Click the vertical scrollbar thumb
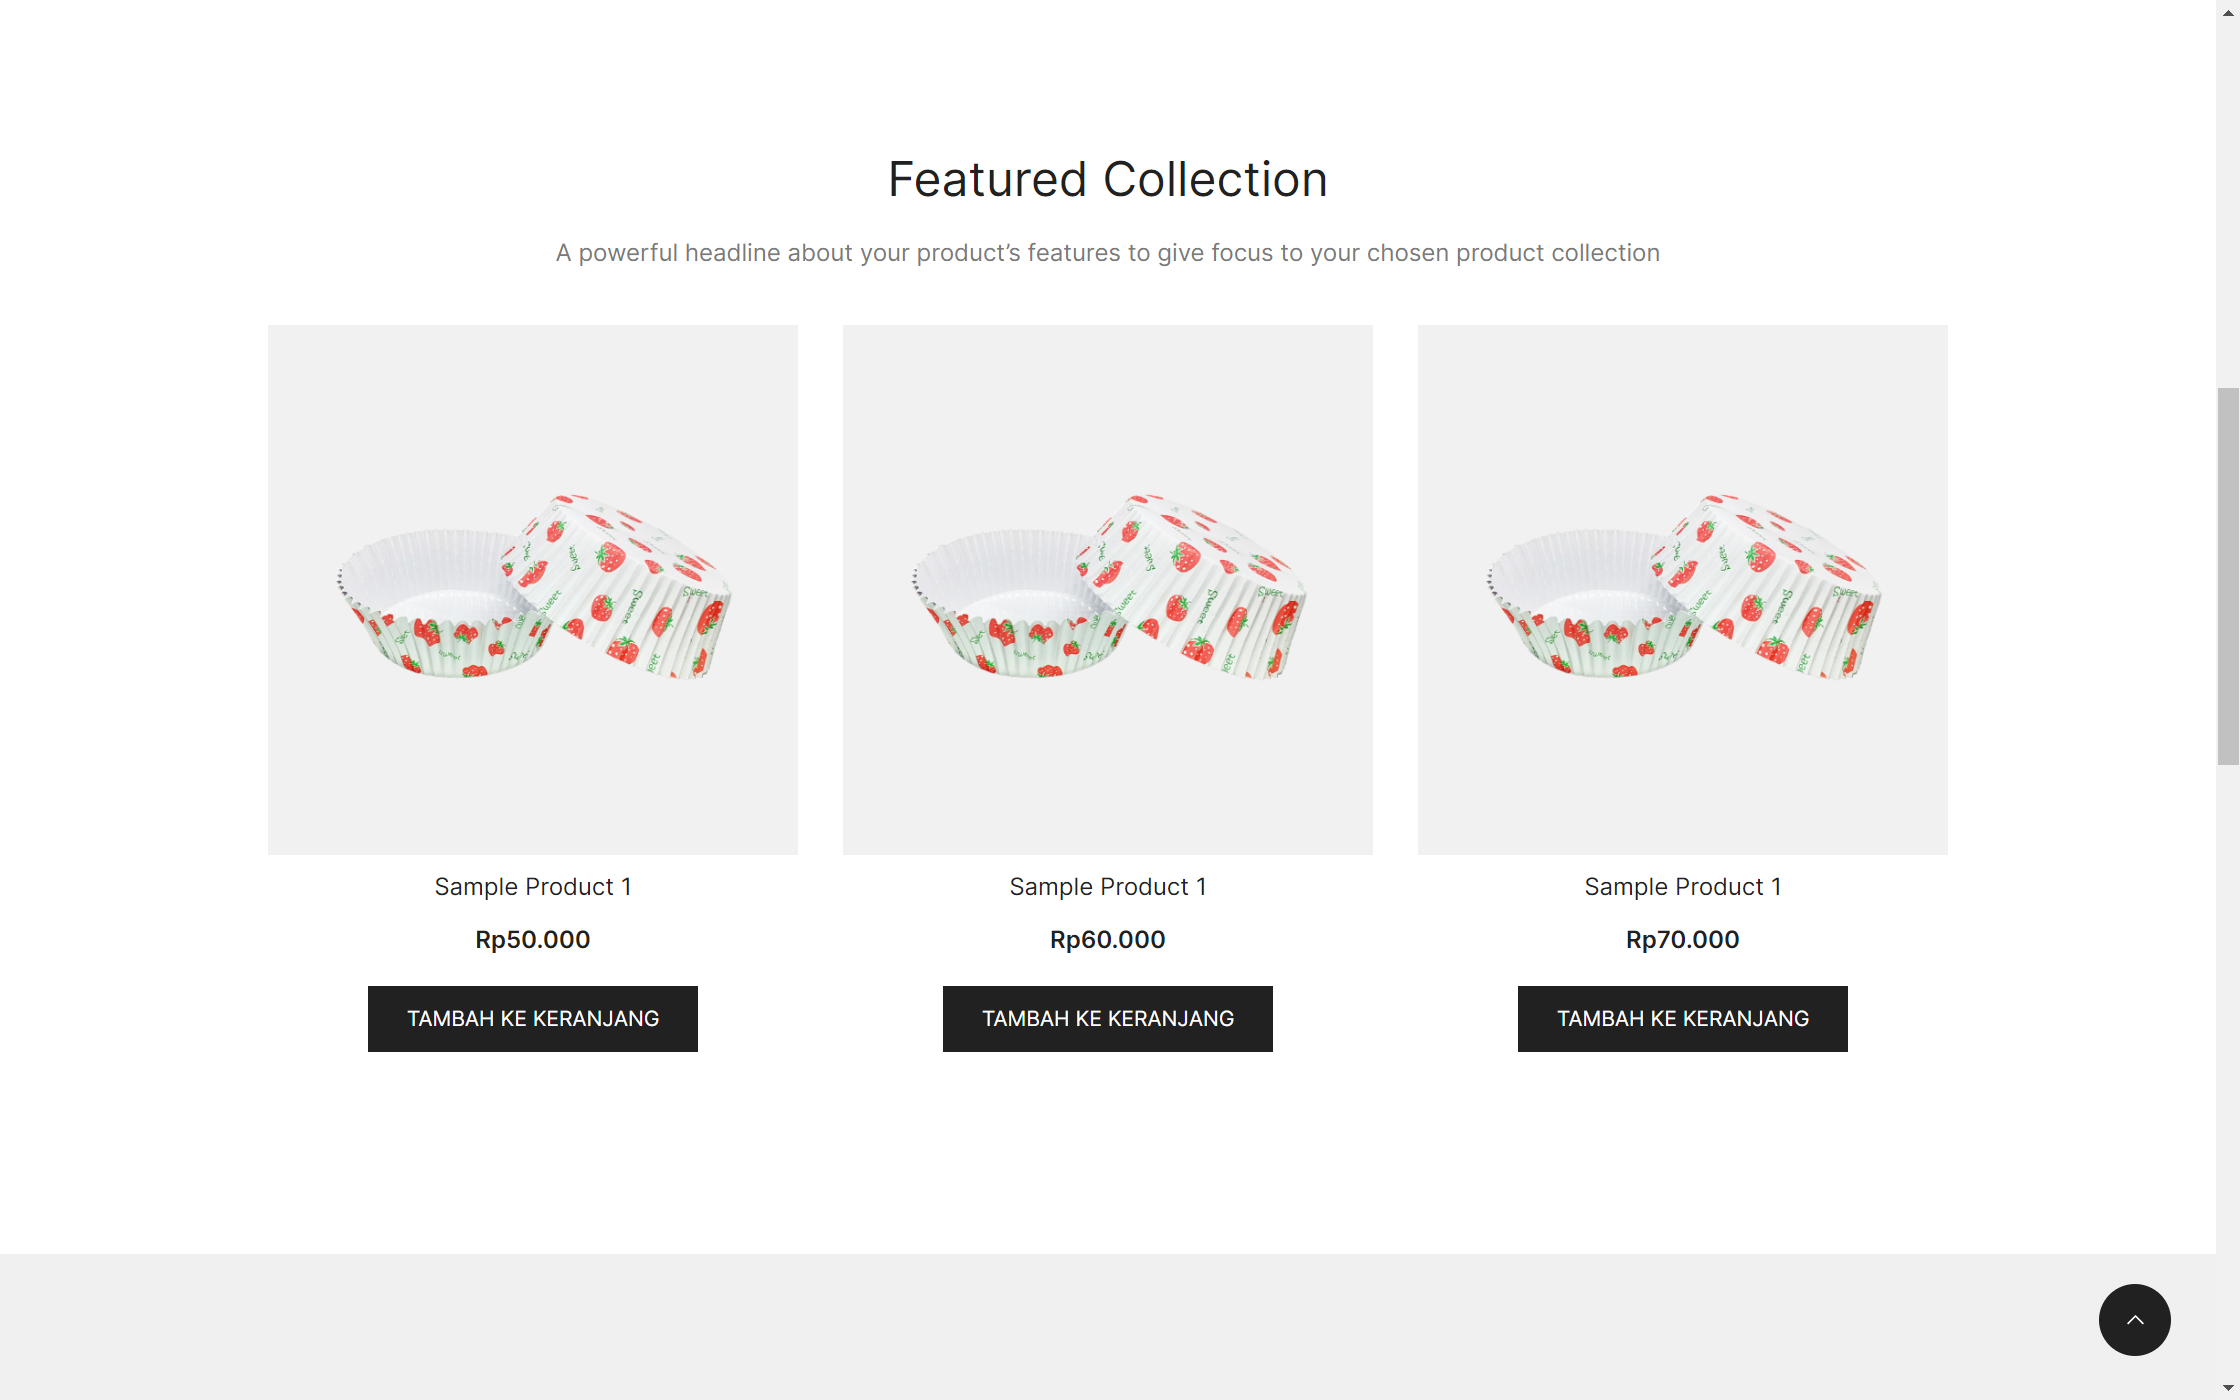The image size is (2240, 1400). [x=2228, y=576]
